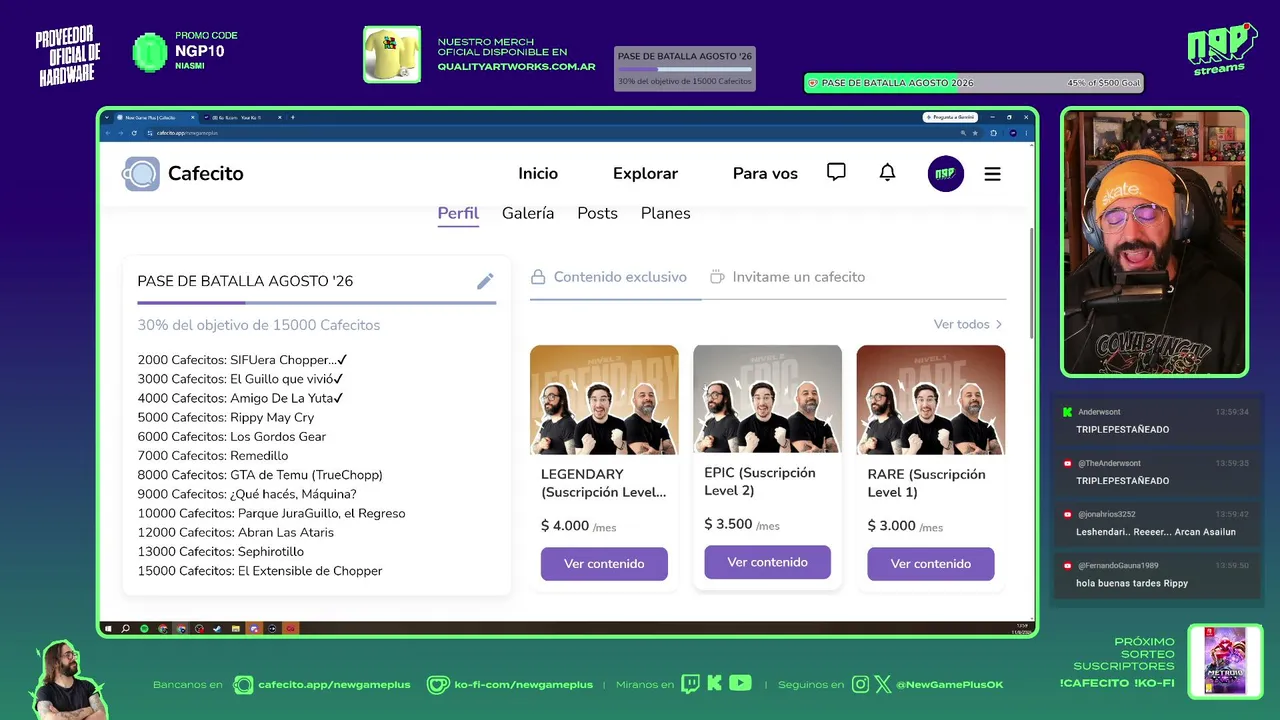Click the chevron next to Ver todos

pyautogui.click(x=999, y=324)
